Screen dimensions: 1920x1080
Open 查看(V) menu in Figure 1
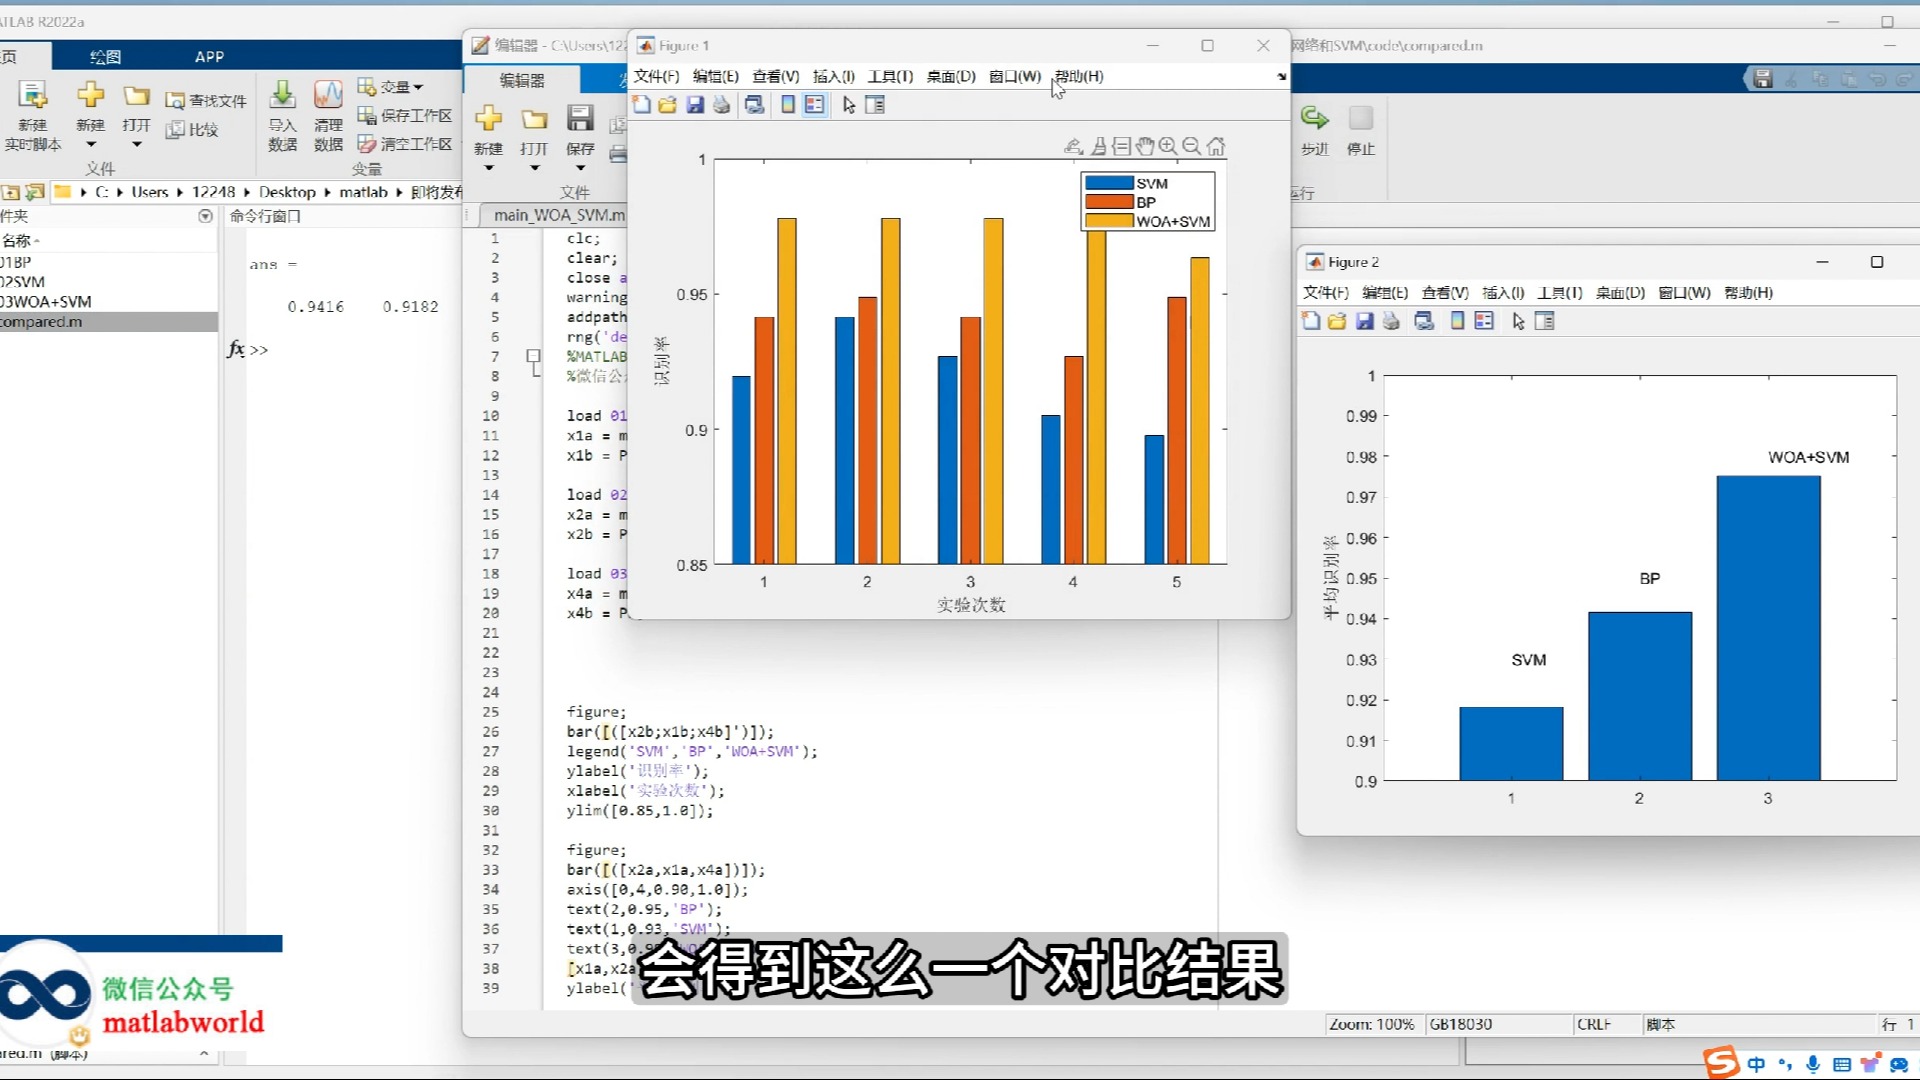click(x=776, y=76)
